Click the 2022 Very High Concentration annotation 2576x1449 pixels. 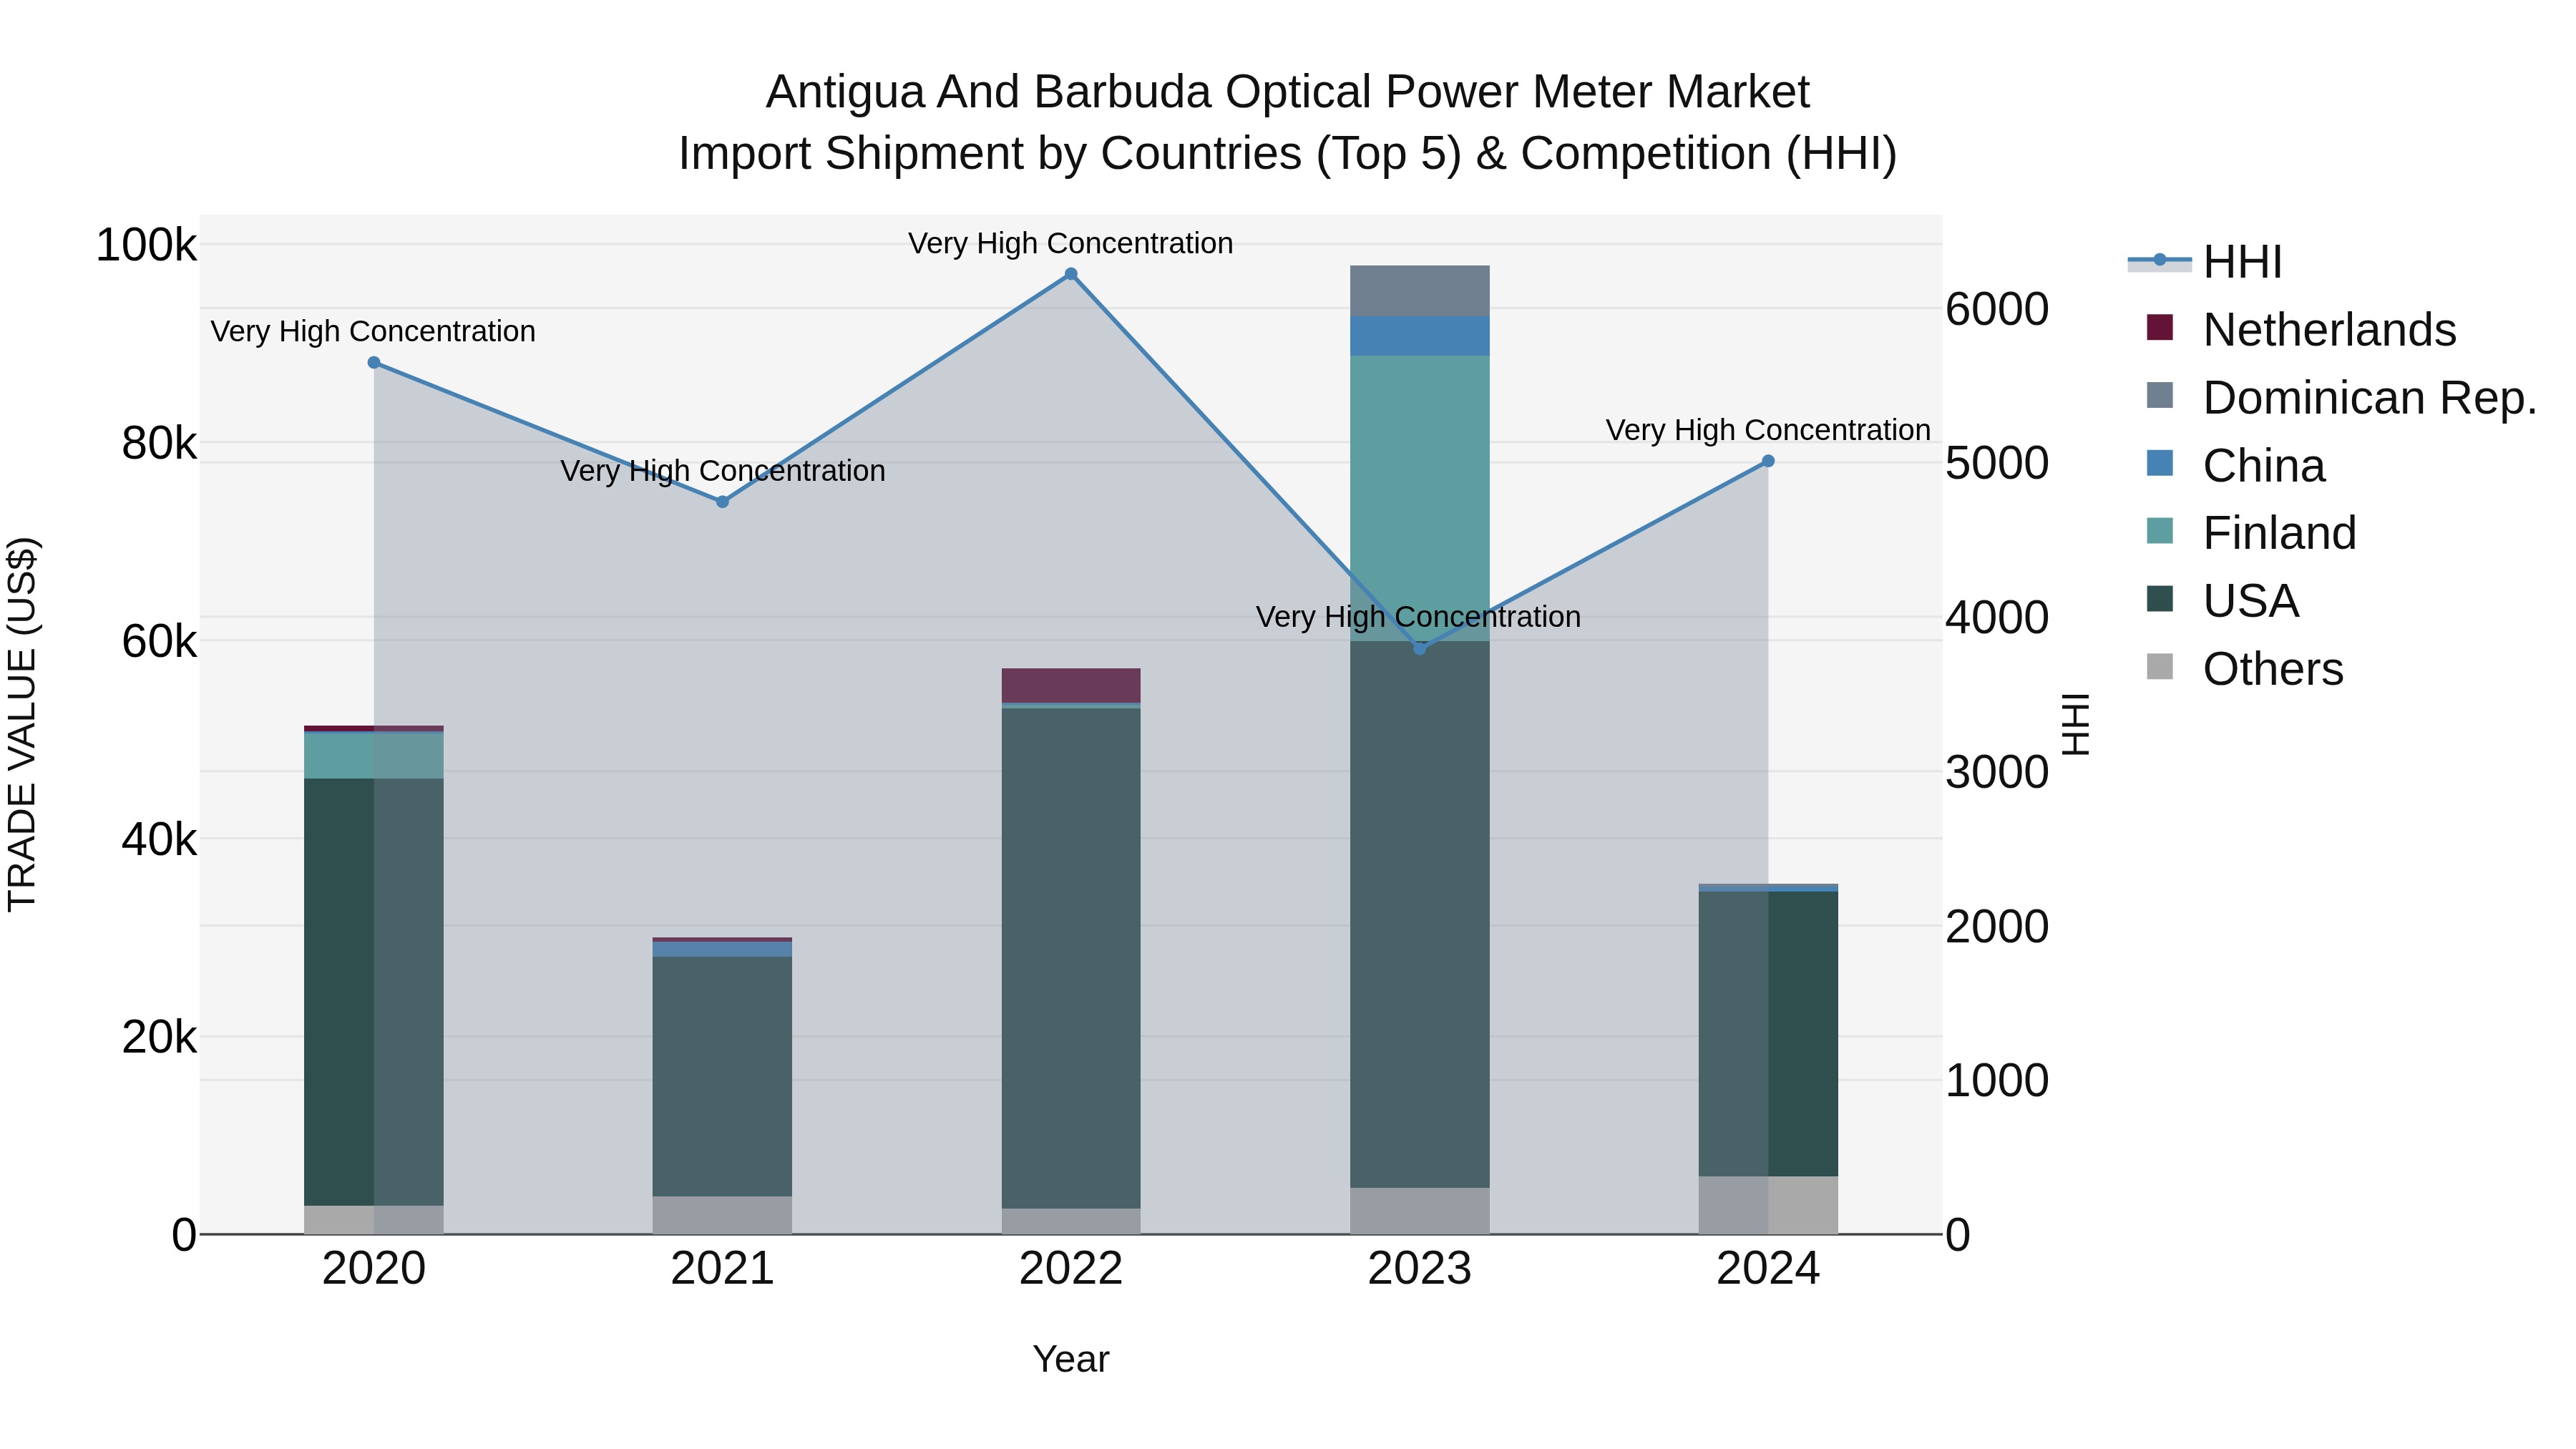click(1071, 243)
